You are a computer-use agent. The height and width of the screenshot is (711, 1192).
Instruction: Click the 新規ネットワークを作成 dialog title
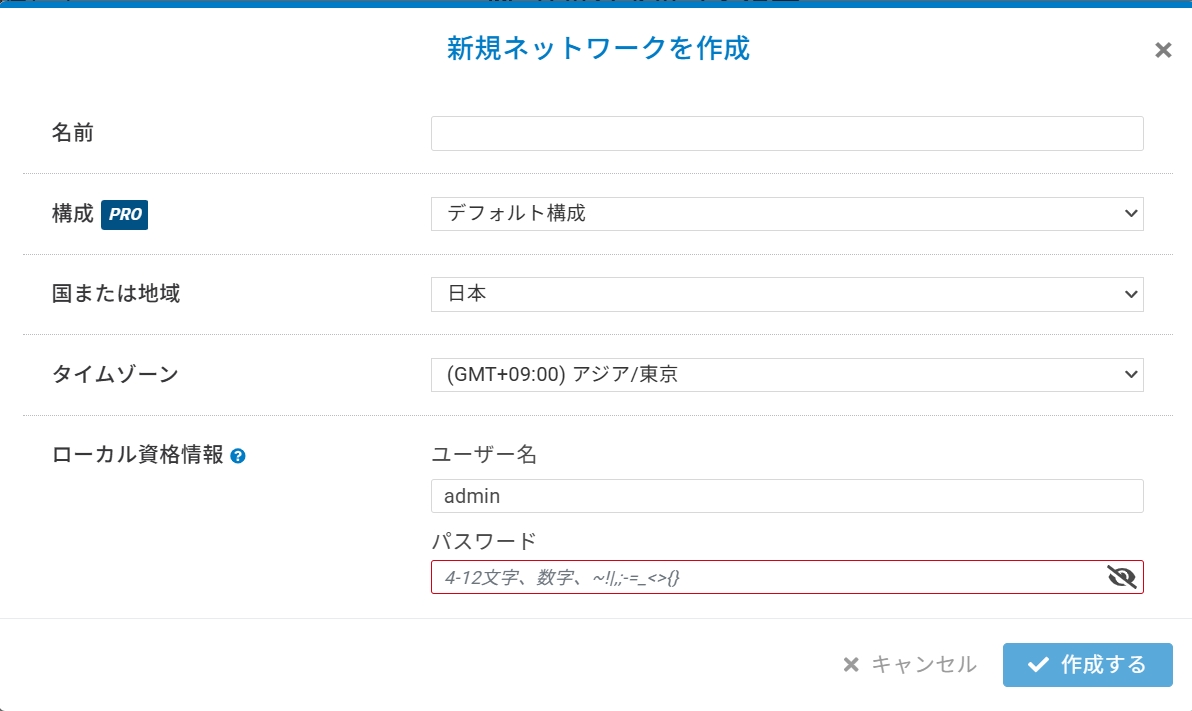pyautogui.click(x=598, y=48)
